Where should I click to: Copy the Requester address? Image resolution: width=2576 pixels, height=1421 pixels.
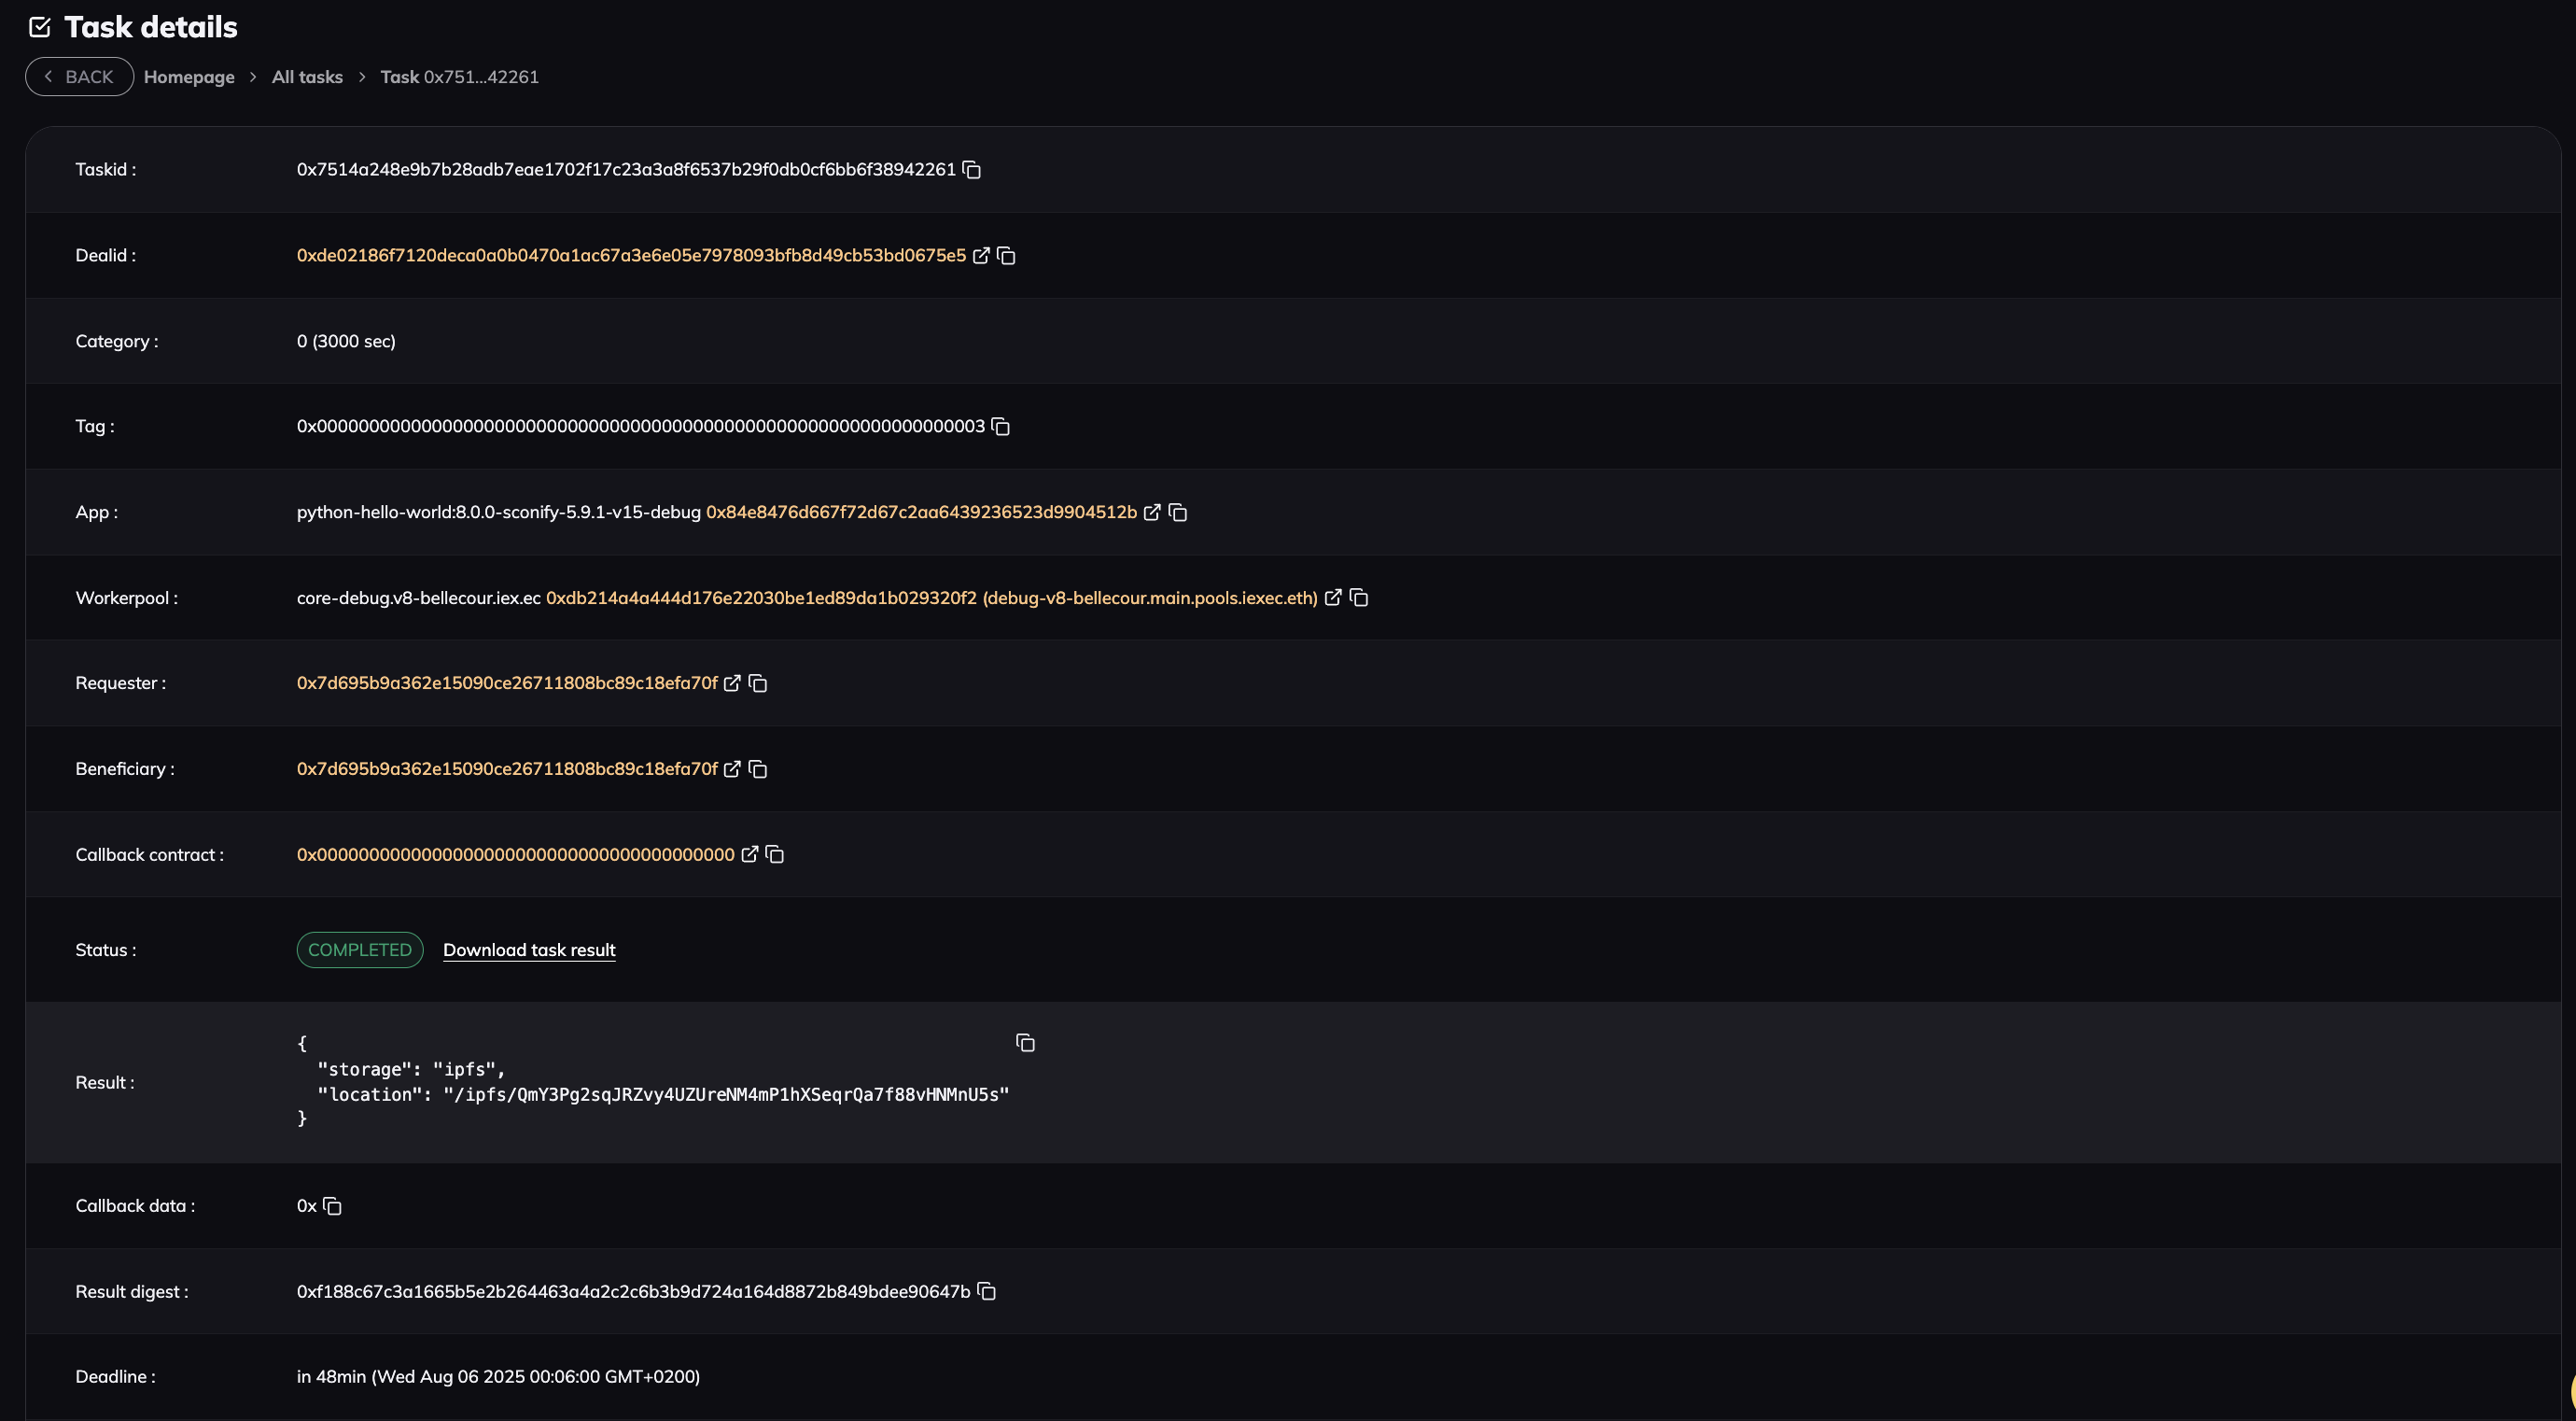pyautogui.click(x=758, y=684)
